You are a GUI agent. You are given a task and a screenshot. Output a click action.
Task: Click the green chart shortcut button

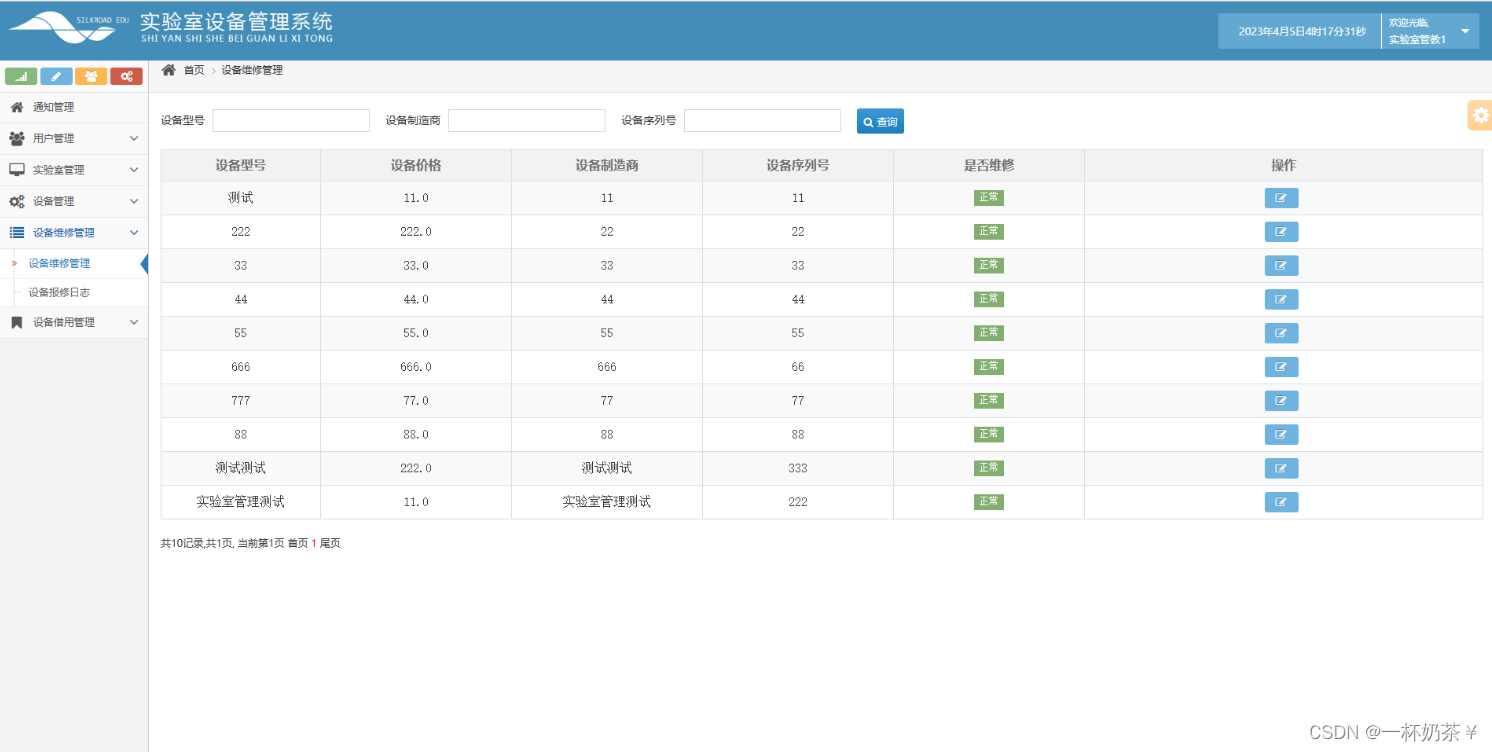tap(21, 76)
